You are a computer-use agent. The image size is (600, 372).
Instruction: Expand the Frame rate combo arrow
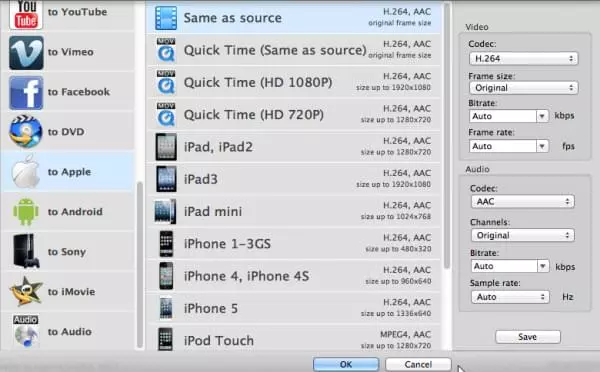pos(542,146)
